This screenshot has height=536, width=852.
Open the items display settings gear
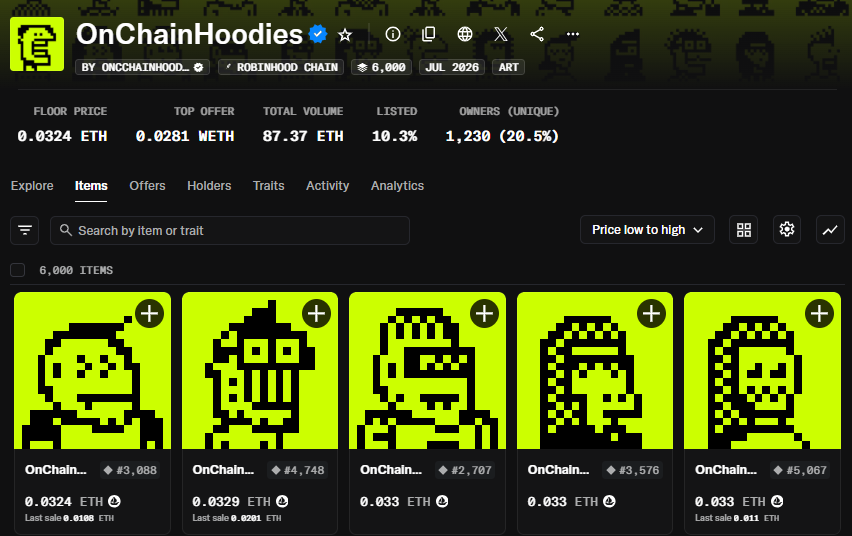(787, 230)
